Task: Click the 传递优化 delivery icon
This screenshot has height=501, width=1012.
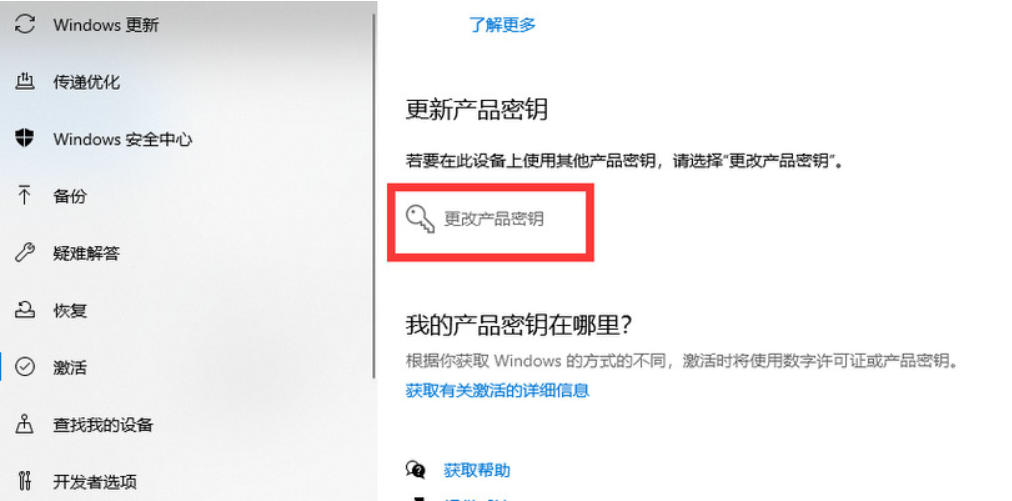Action: click(25, 82)
